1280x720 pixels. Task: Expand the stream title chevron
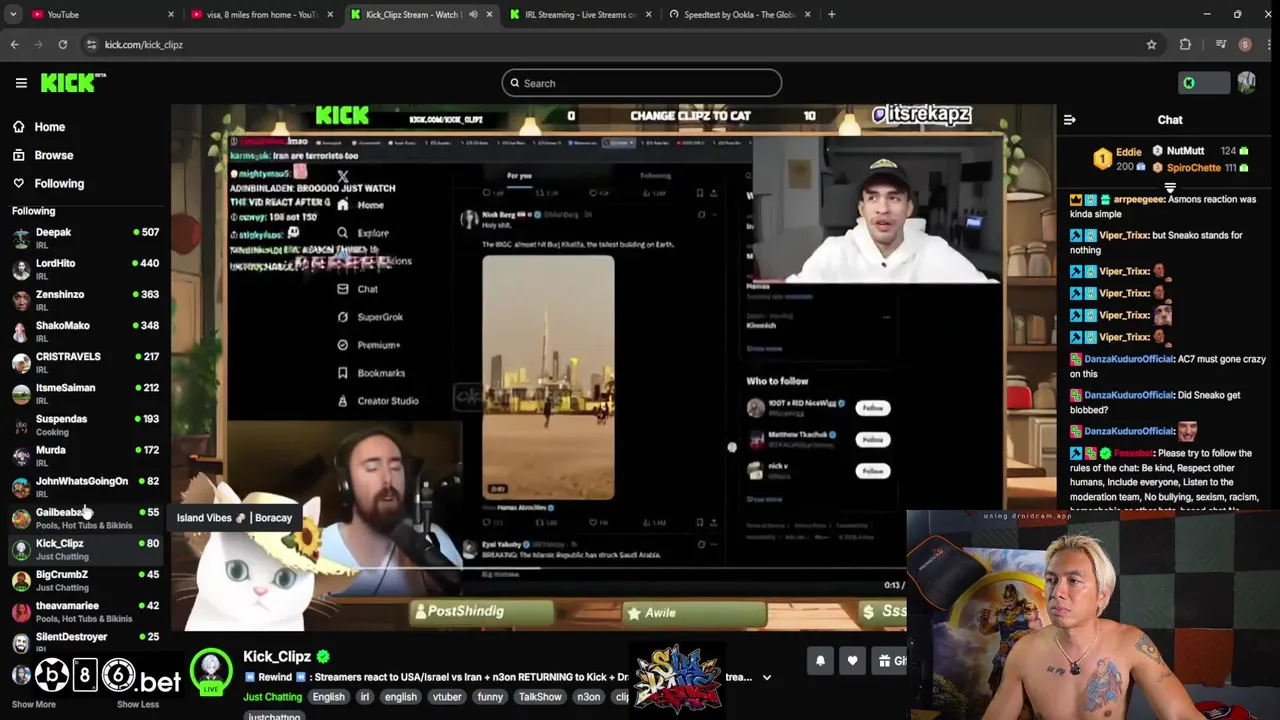pos(767,677)
